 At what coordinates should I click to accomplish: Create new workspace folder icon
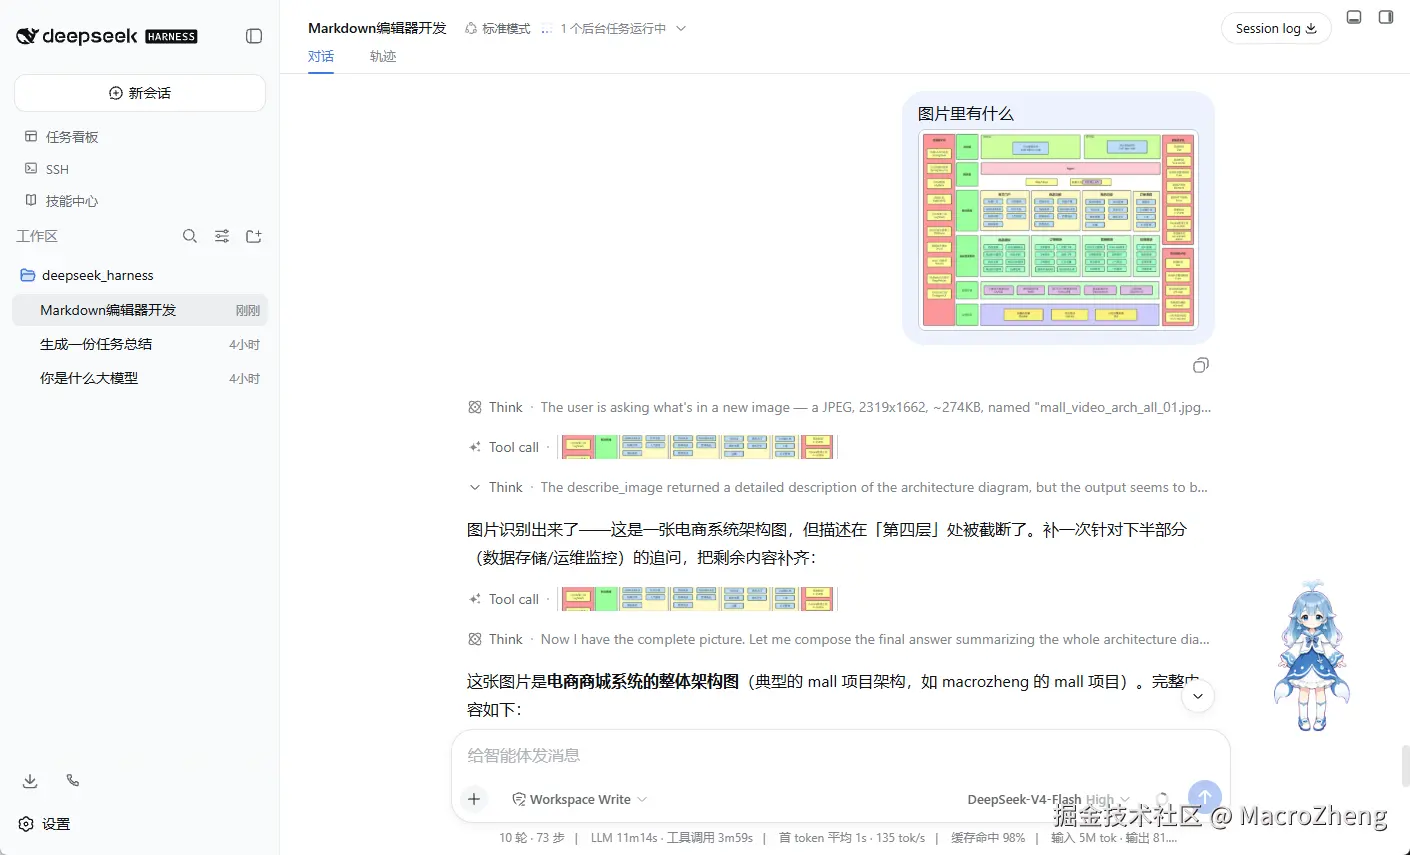coord(254,236)
